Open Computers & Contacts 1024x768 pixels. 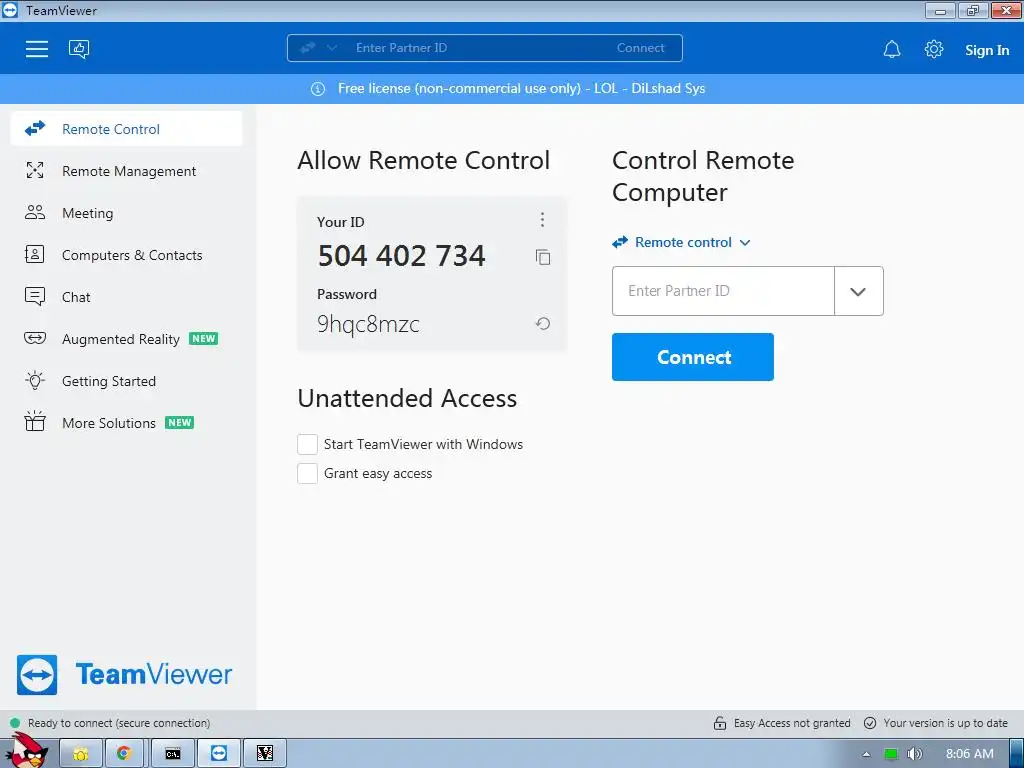127,255
